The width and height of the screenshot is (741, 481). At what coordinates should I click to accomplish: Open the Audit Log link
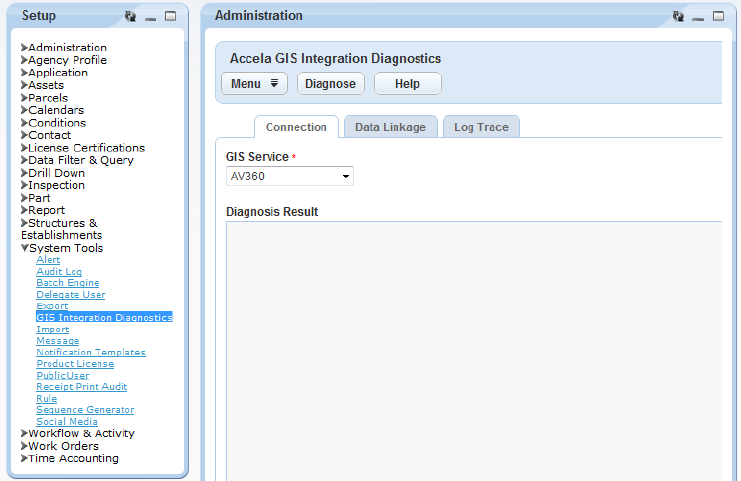coord(59,271)
